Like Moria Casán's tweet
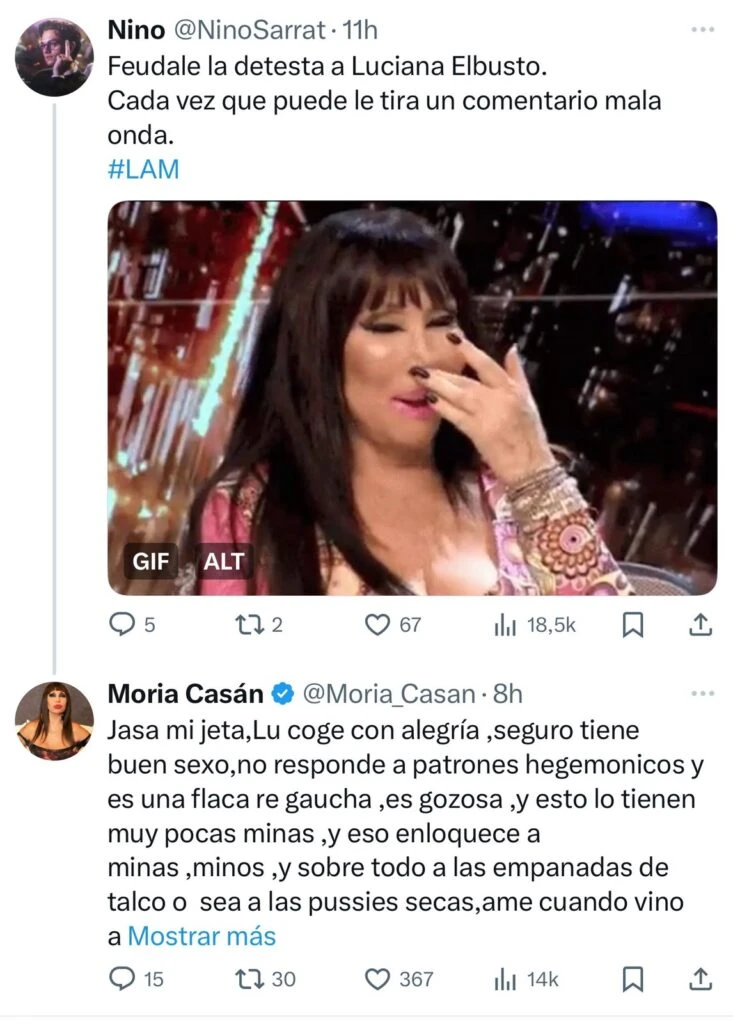Viewport: 733px width, 1024px height. click(377, 979)
